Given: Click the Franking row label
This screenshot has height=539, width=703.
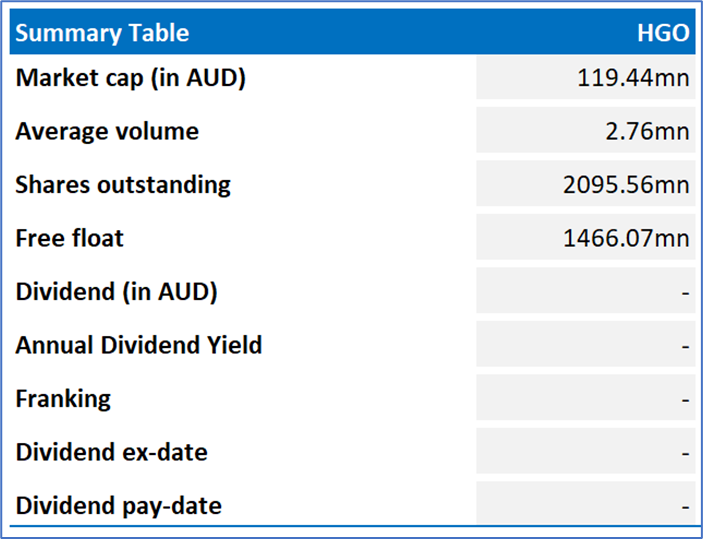Looking at the screenshot, I should 63,399.
